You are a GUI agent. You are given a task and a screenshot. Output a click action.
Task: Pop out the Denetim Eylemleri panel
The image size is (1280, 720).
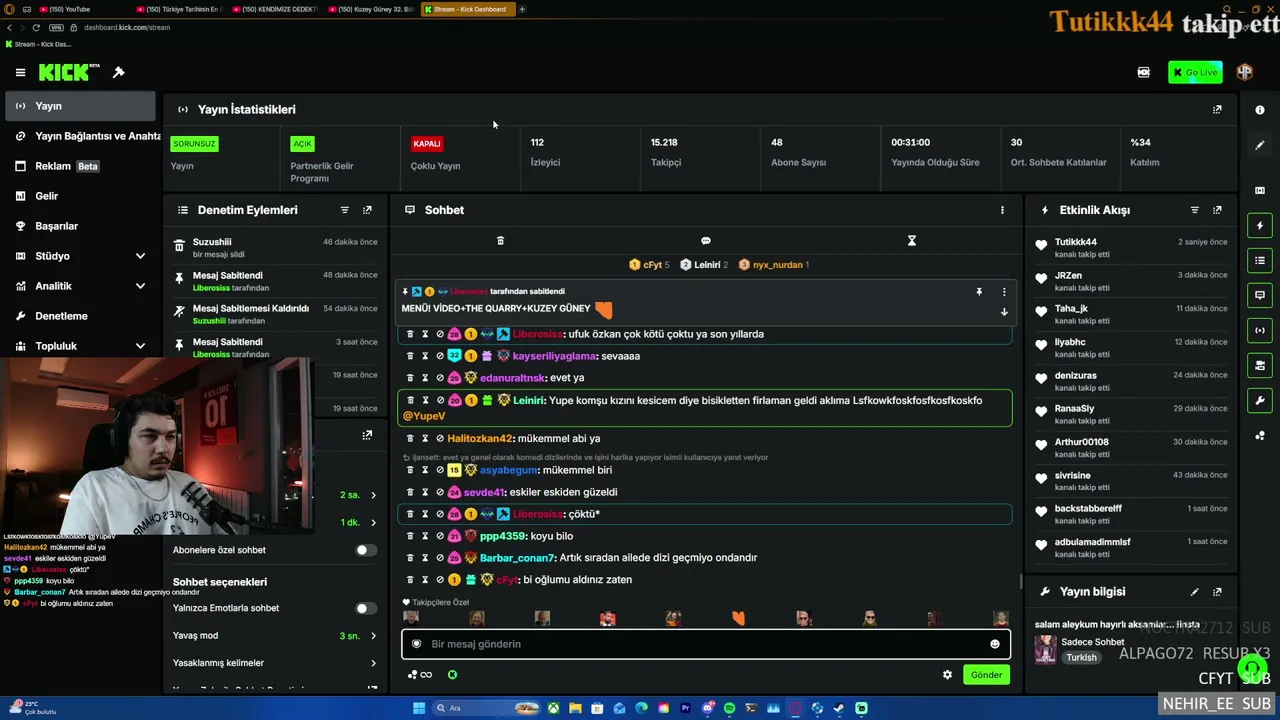367,210
